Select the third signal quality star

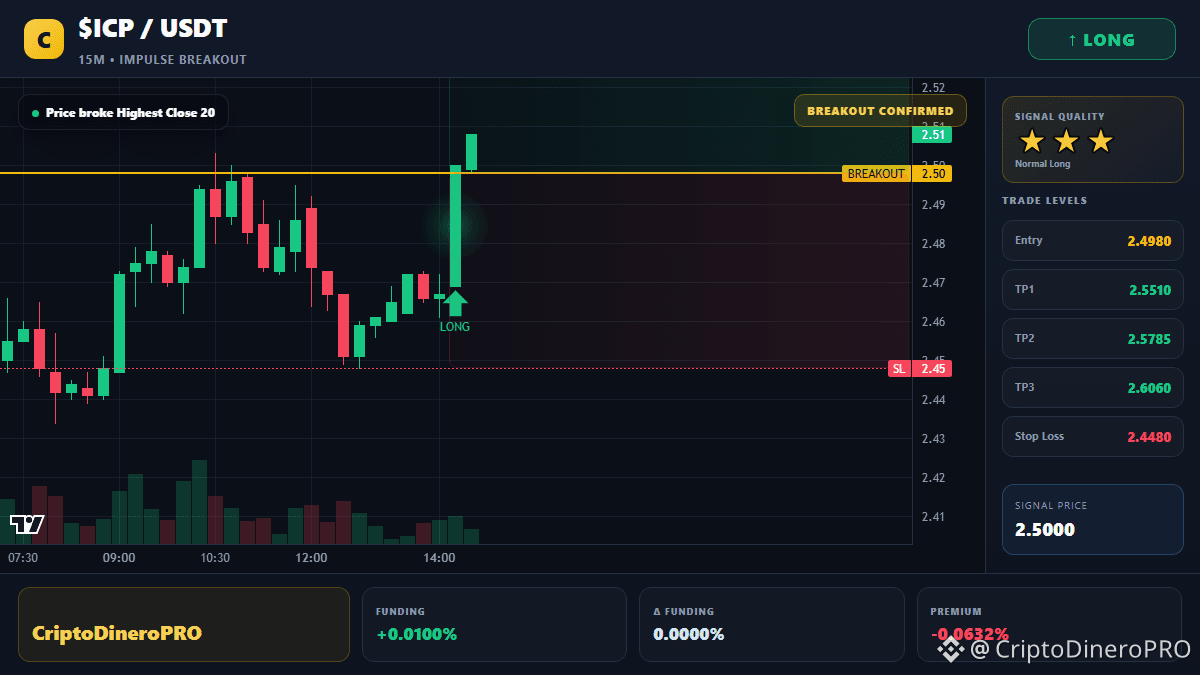(1100, 141)
